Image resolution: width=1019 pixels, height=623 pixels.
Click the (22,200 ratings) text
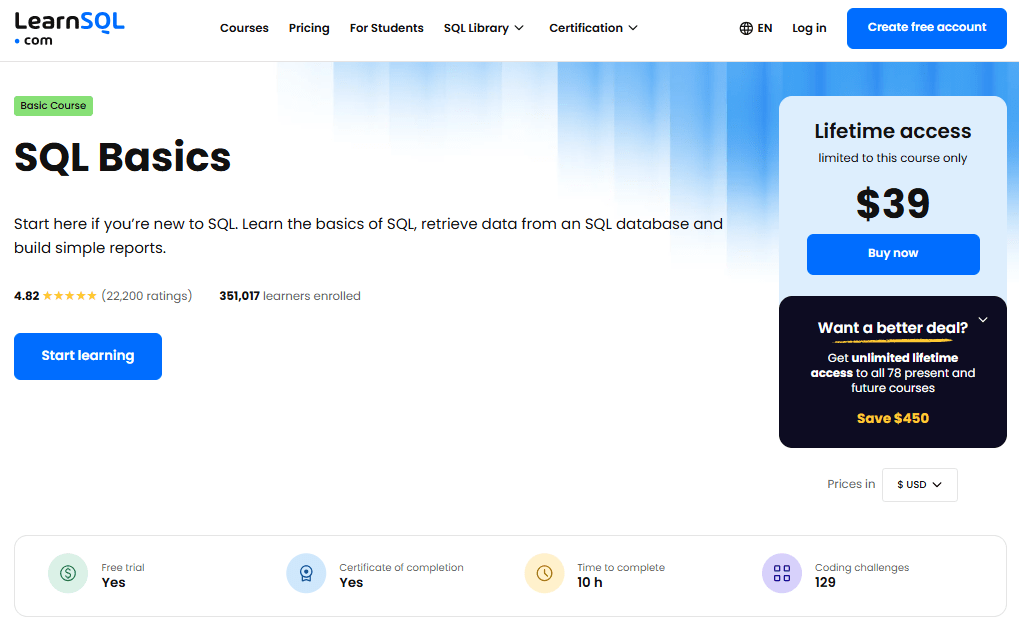tap(147, 296)
